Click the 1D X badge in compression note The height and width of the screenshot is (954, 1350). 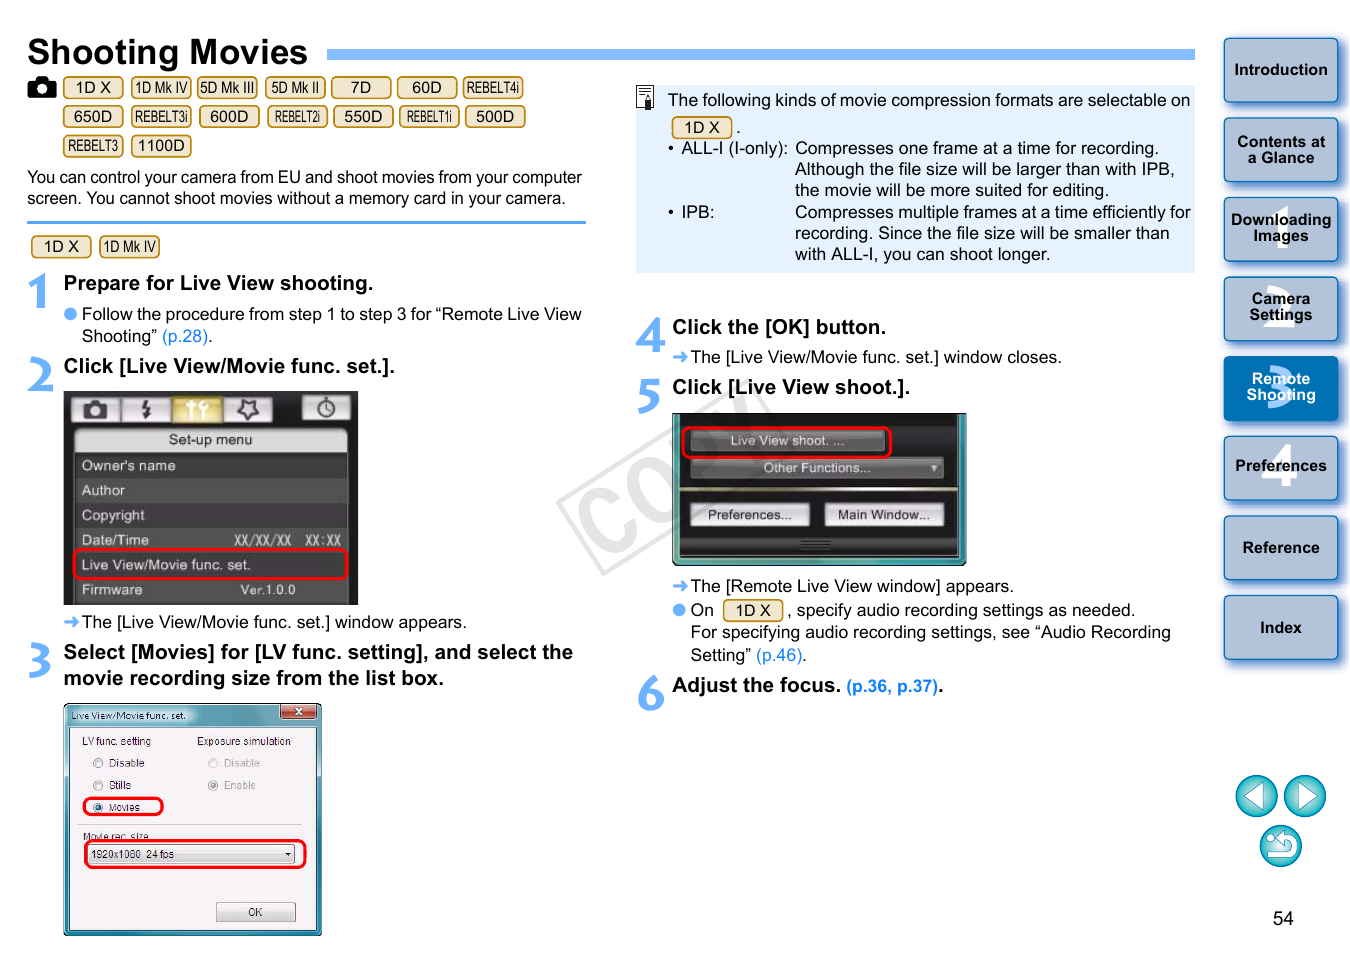click(702, 128)
